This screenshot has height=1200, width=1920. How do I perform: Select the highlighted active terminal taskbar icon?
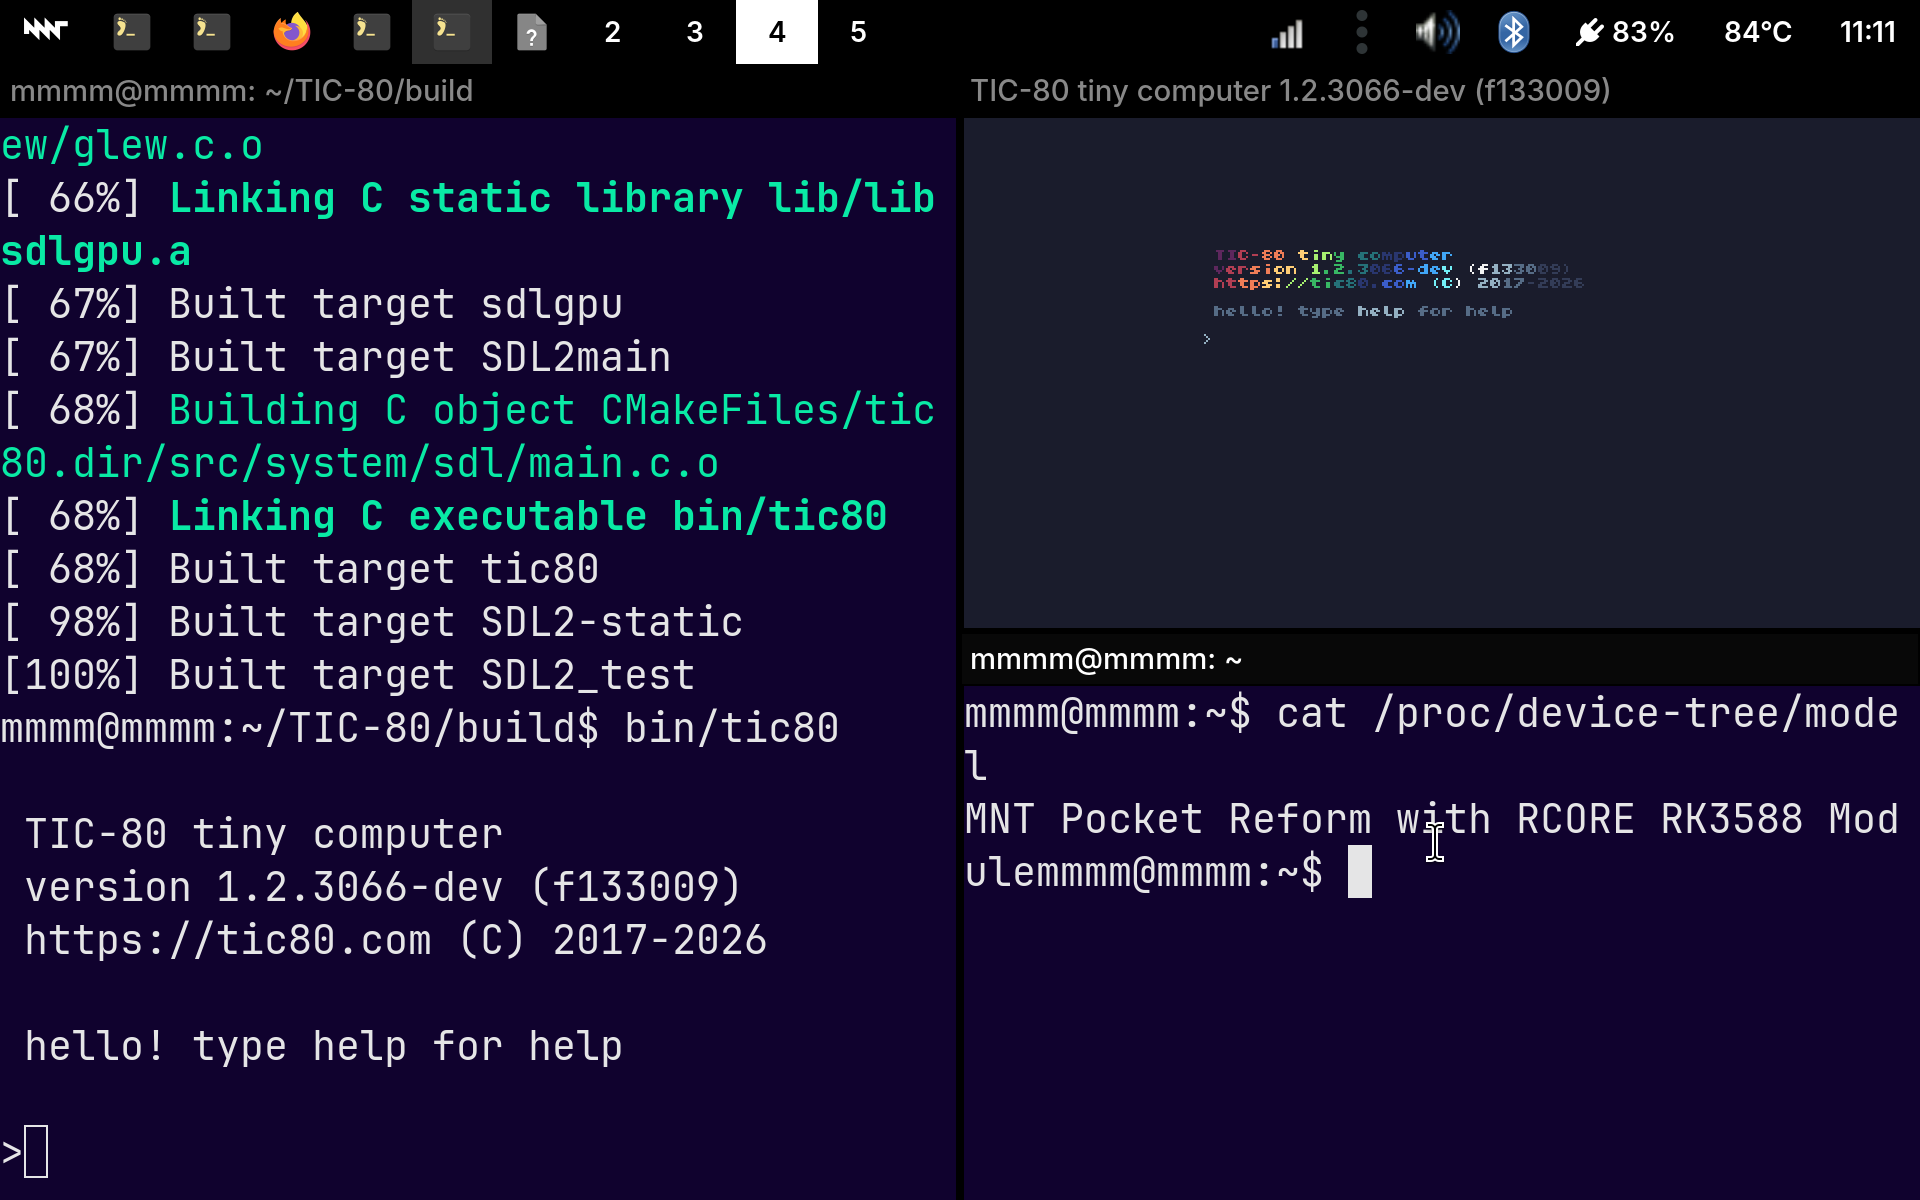click(x=451, y=32)
